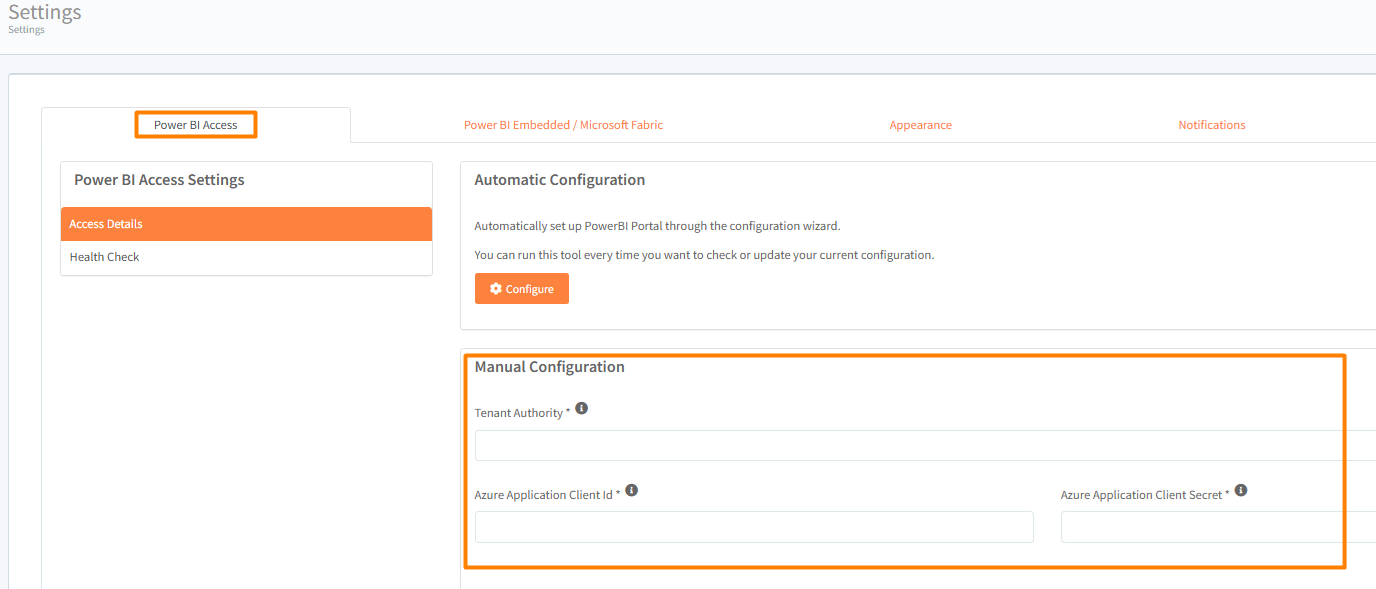Click the Automatic Configuration heading
1376x589 pixels.
click(x=559, y=180)
